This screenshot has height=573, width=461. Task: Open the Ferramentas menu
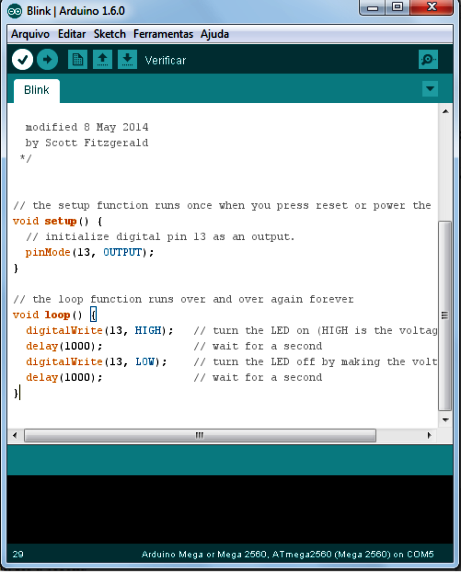163,34
